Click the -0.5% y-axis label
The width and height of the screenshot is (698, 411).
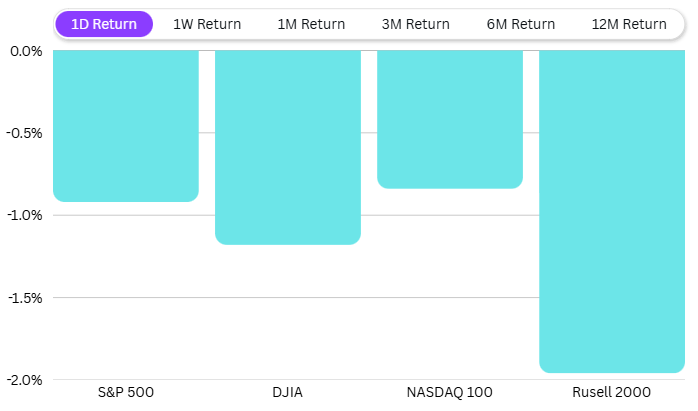[24, 133]
